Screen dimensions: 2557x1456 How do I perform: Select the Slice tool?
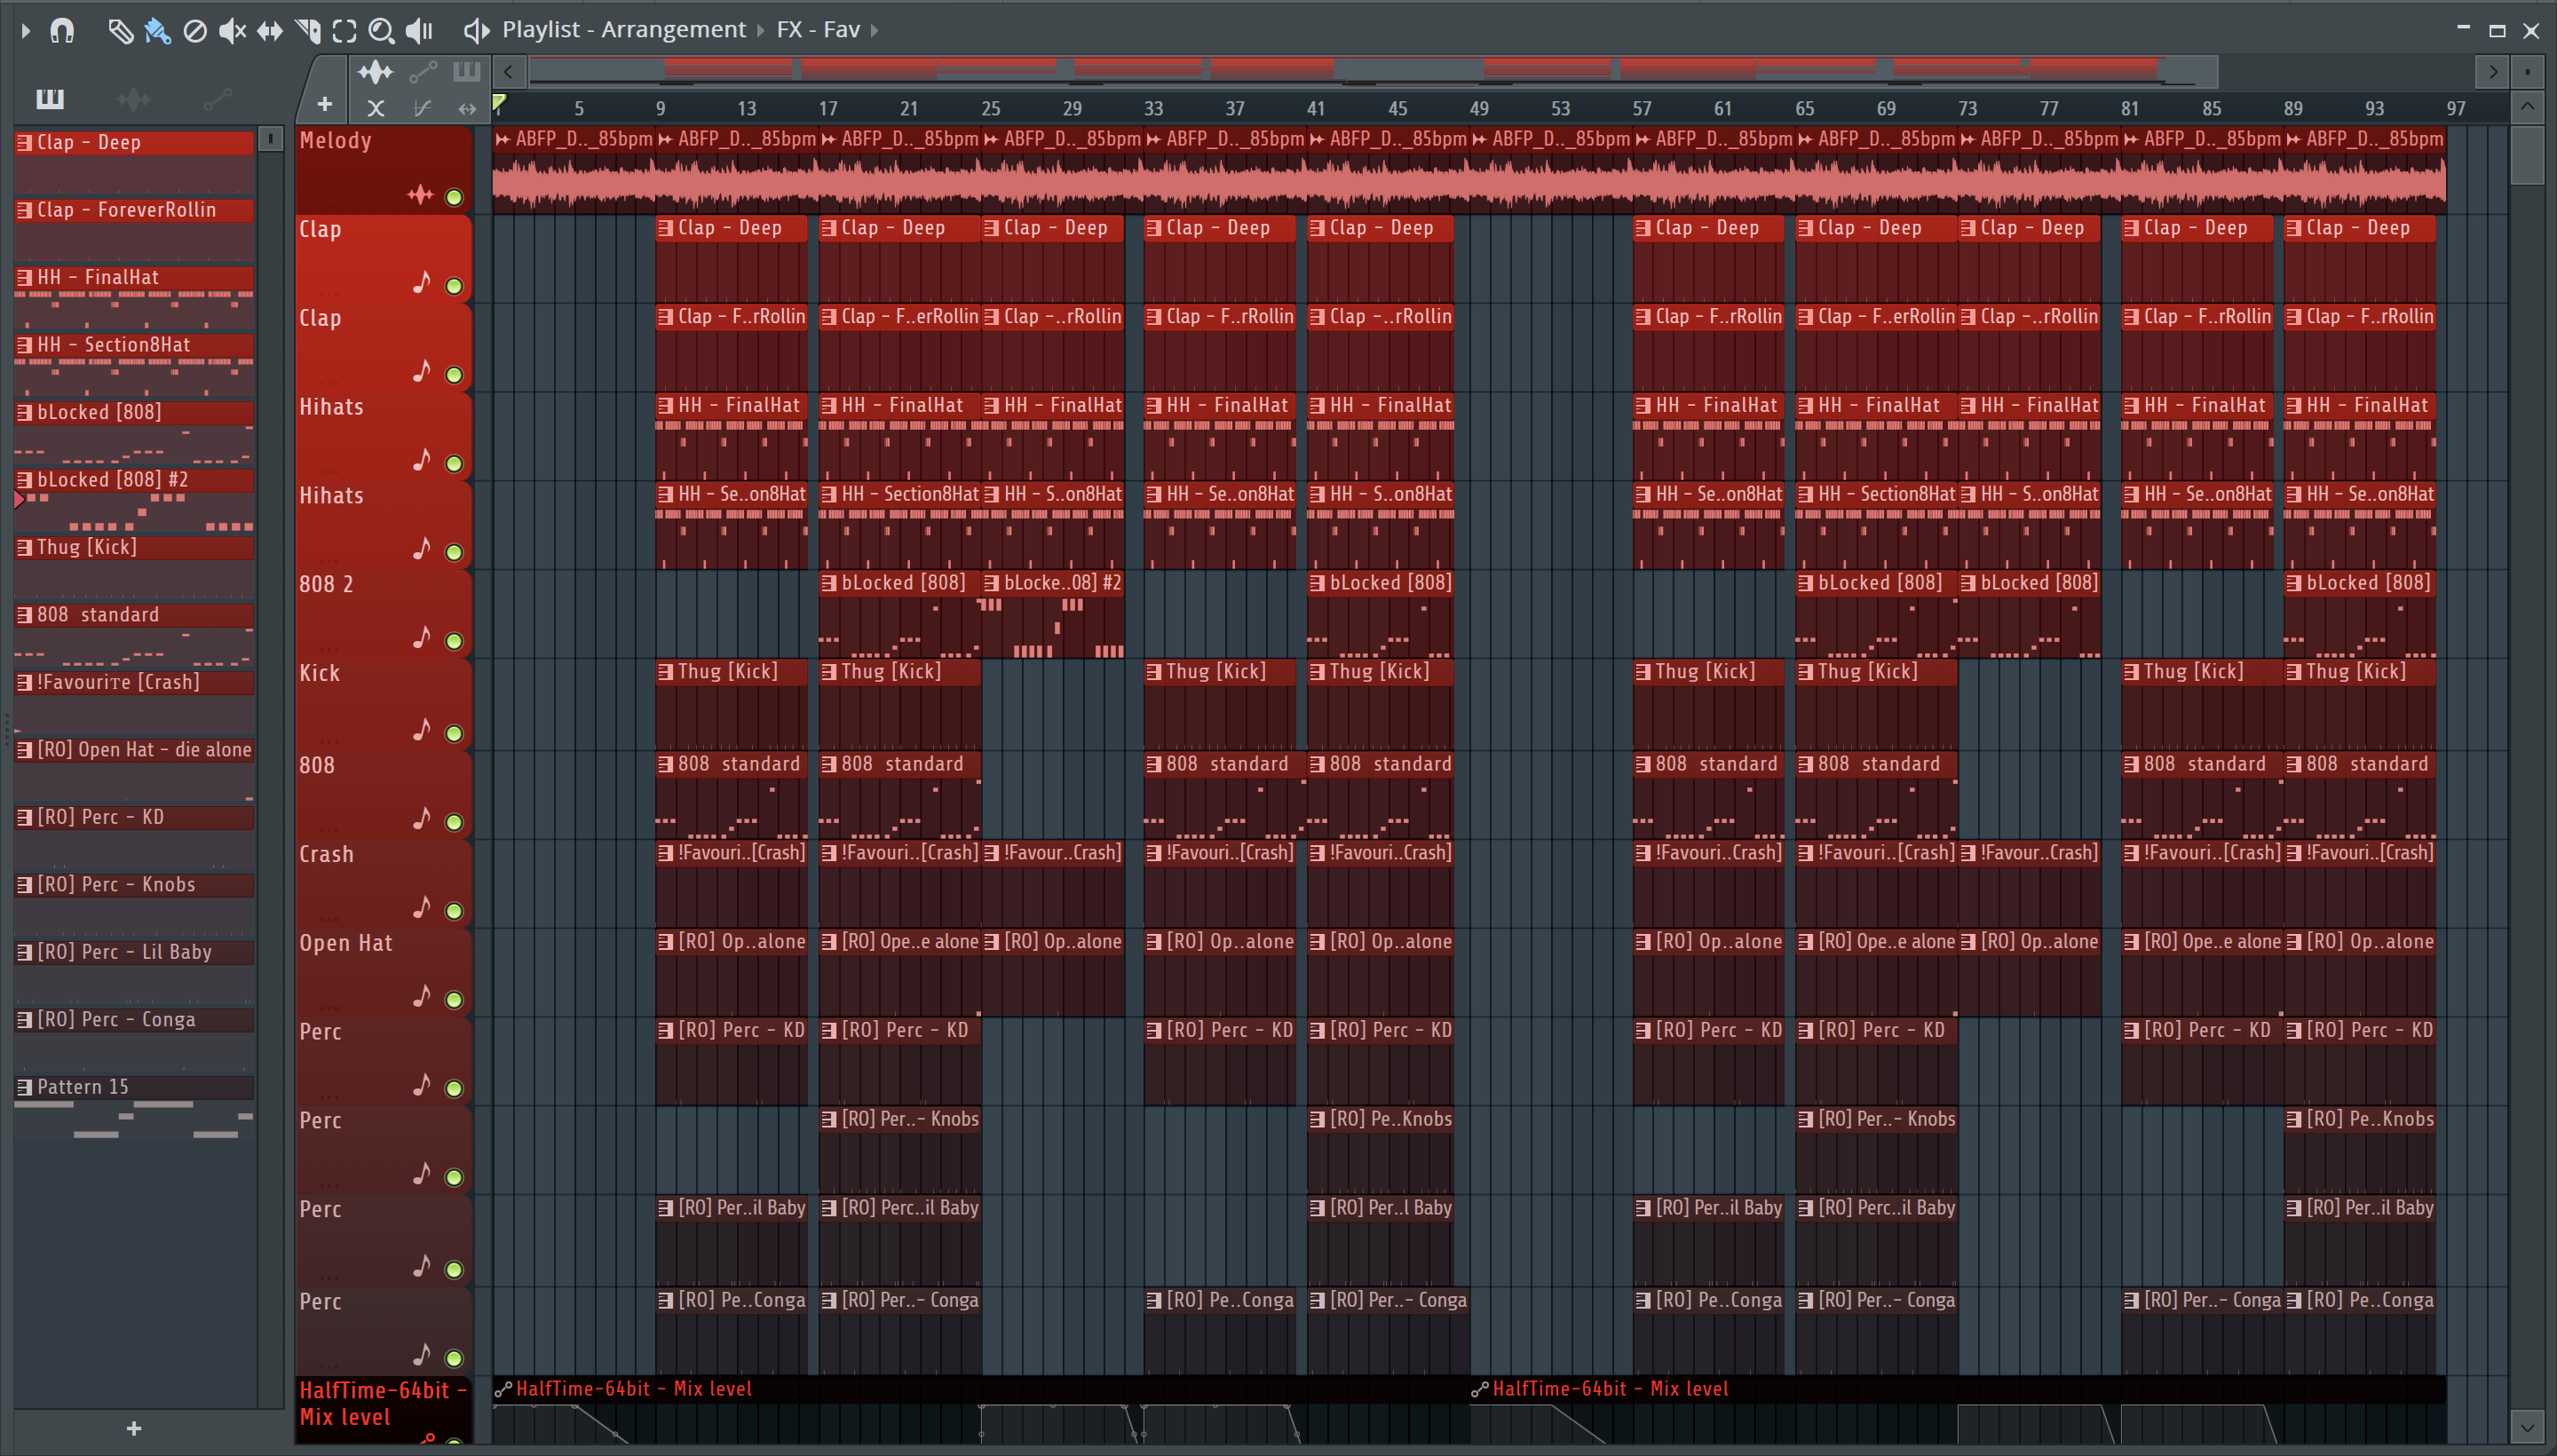pos(308,30)
